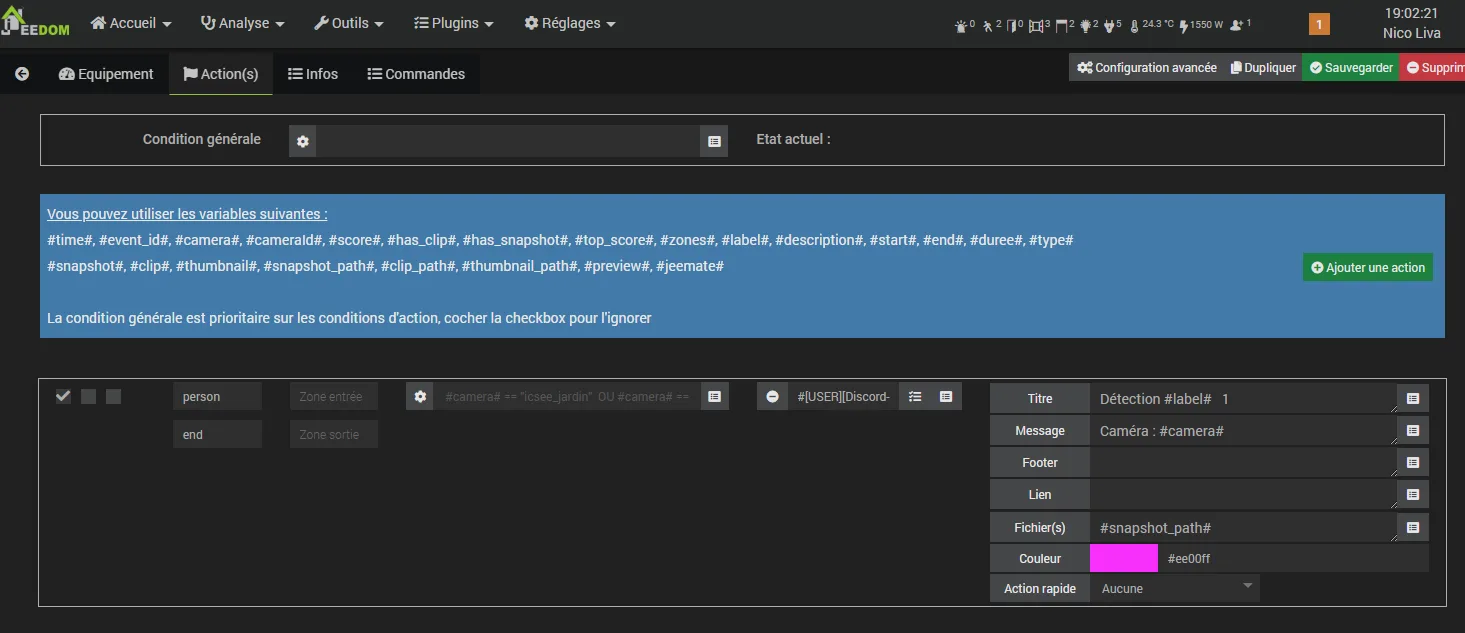Click the empty Footer field
Screen dimensions: 1465x633
pyautogui.click(x=1243, y=463)
